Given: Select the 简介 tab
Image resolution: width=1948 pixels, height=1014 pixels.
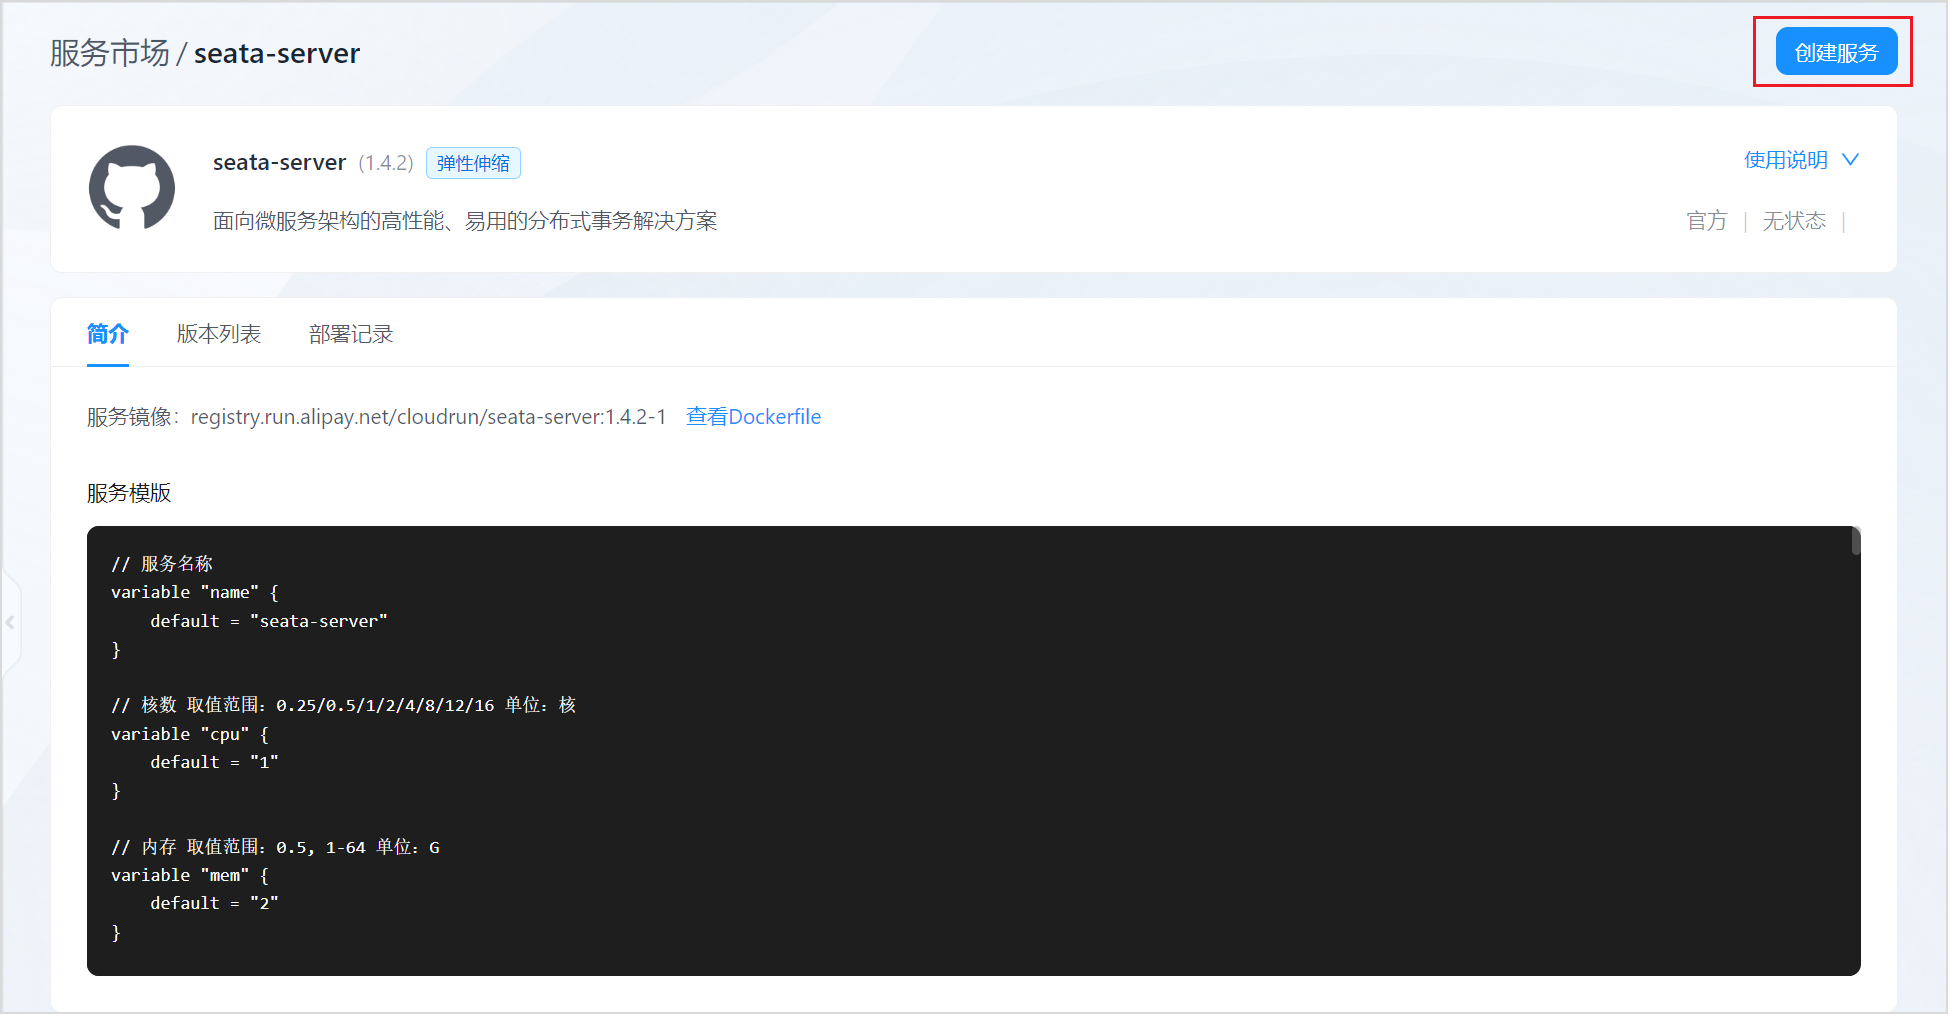Looking at the screenshot, I should (x=108, y=334).
